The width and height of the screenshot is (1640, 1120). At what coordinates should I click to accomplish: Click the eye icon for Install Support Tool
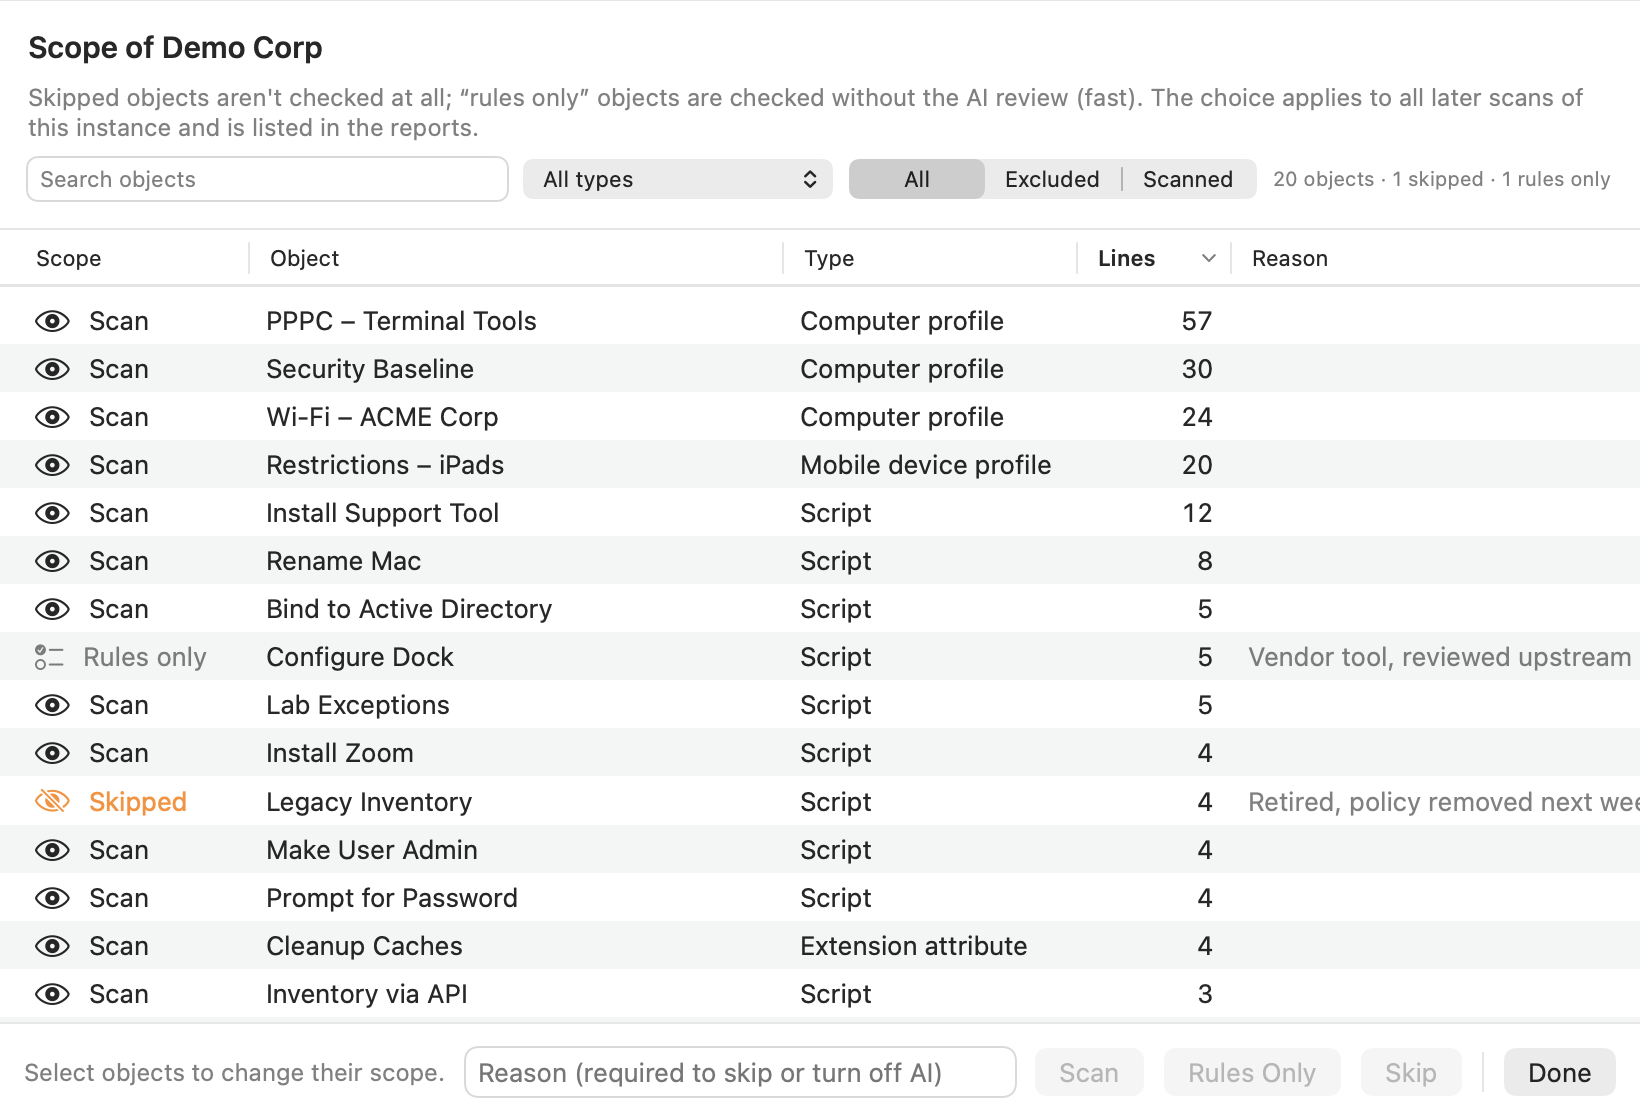click(52, 513)
